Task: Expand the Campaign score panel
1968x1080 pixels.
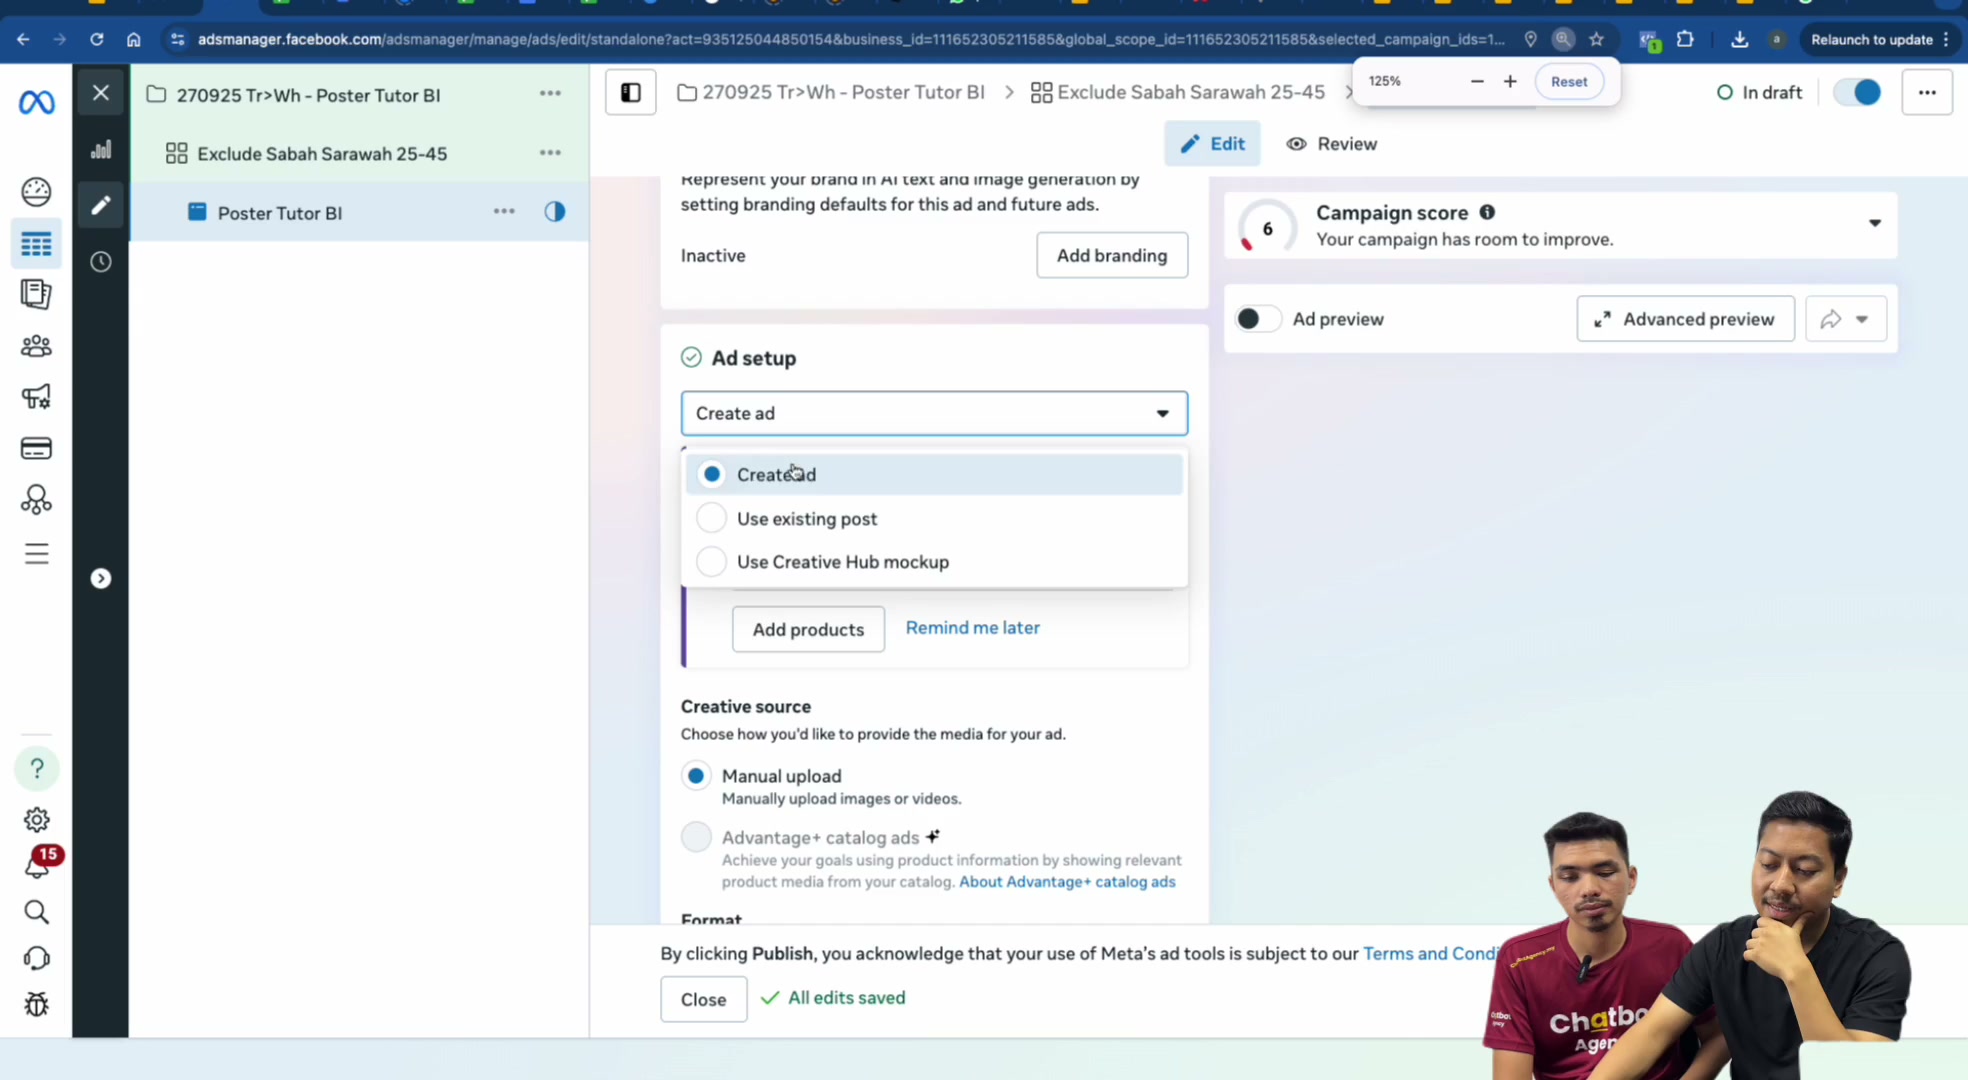Action: 1875,223
